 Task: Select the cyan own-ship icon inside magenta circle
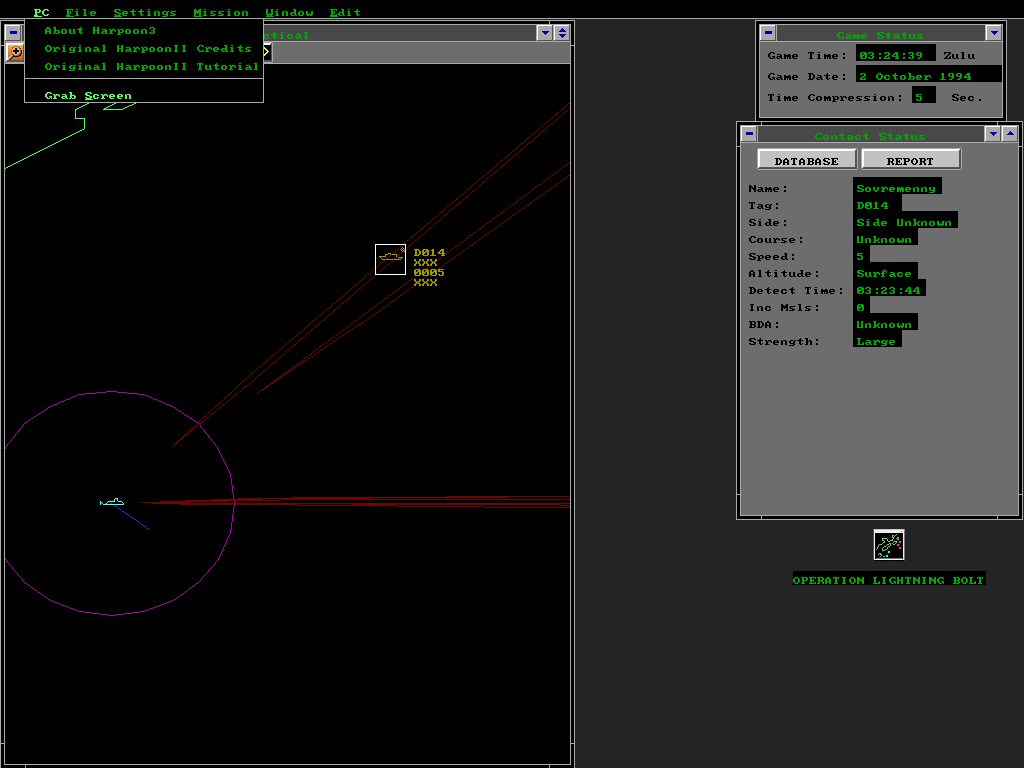[x=112, y=502]
